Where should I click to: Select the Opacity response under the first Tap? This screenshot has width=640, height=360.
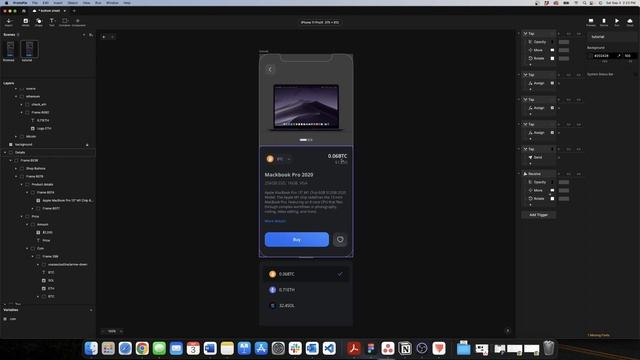(540, 42)
